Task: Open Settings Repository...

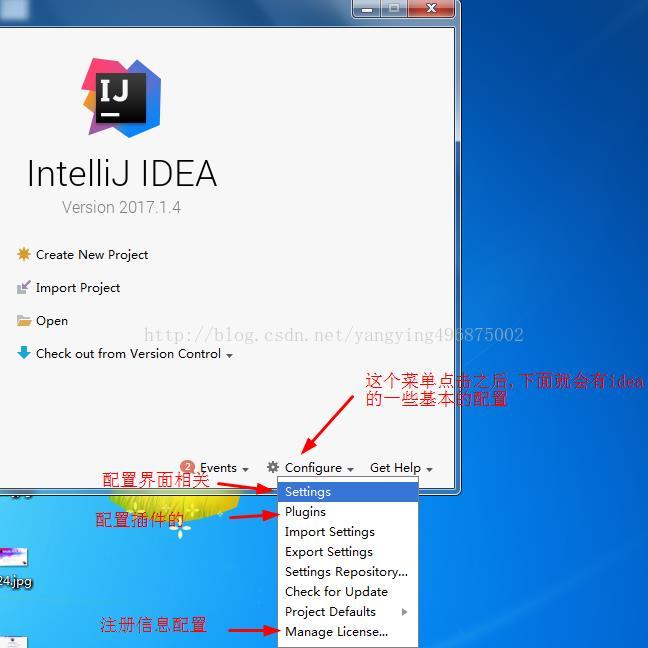Action: [x=348, y=572]
